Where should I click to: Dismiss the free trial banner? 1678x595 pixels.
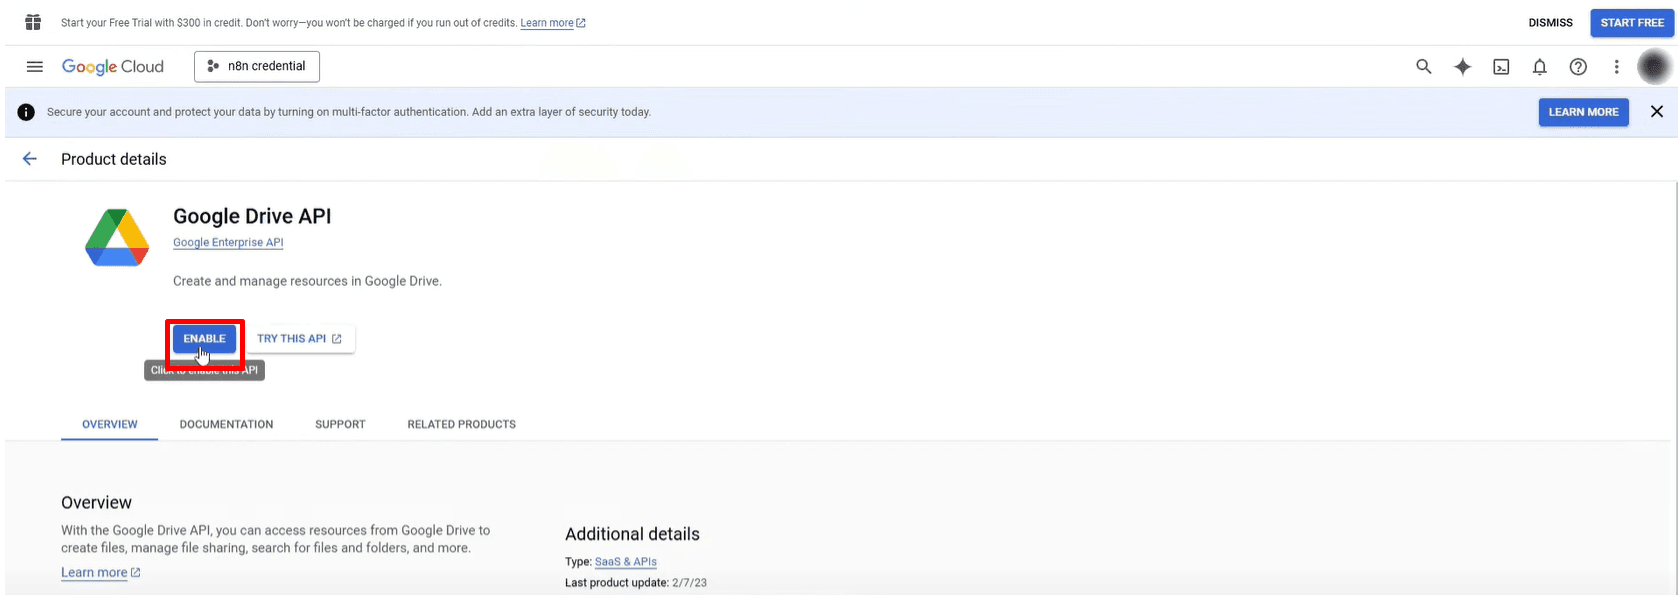tap(1550, 23)
